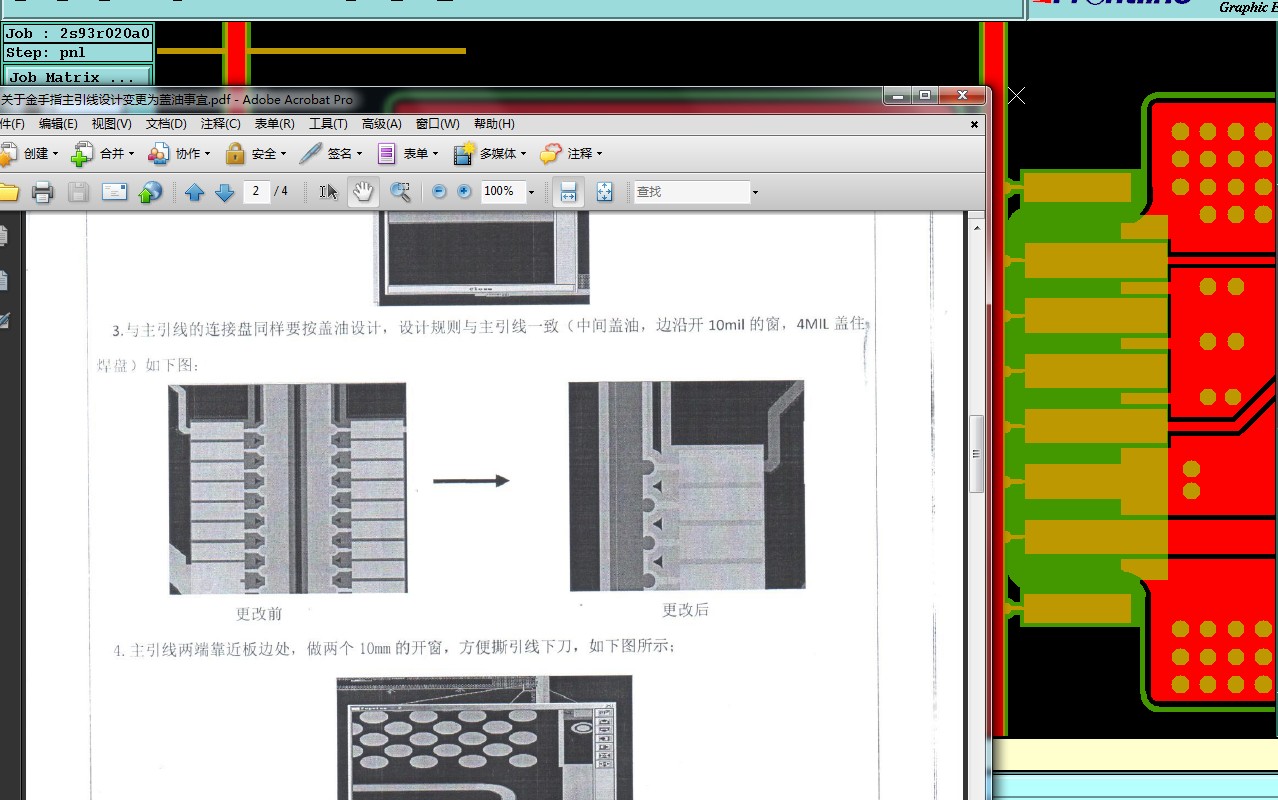Screen dimensions: 1278x800
Task: Open the 编辑(E) menu
Action: tap(58, 124)
